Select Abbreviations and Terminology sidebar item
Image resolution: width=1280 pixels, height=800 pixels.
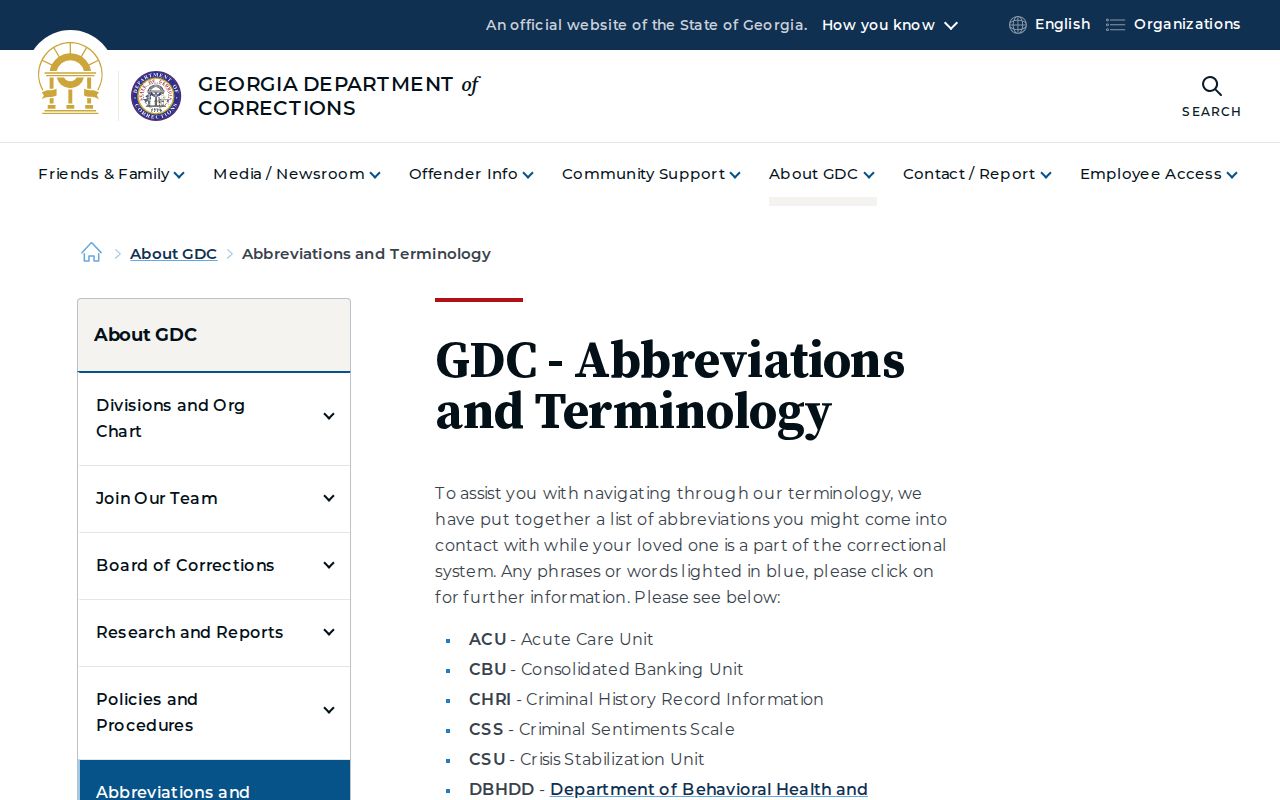(x=214, y=780)
